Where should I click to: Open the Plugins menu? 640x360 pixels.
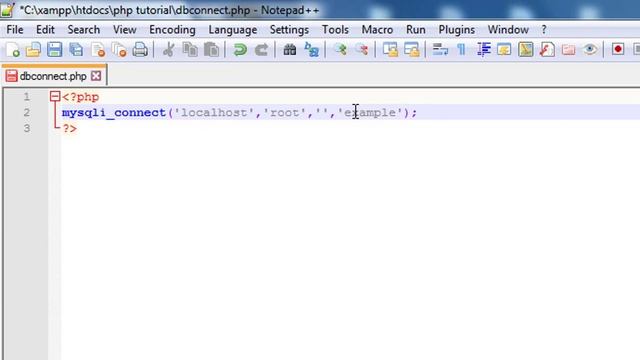point(456,30)
